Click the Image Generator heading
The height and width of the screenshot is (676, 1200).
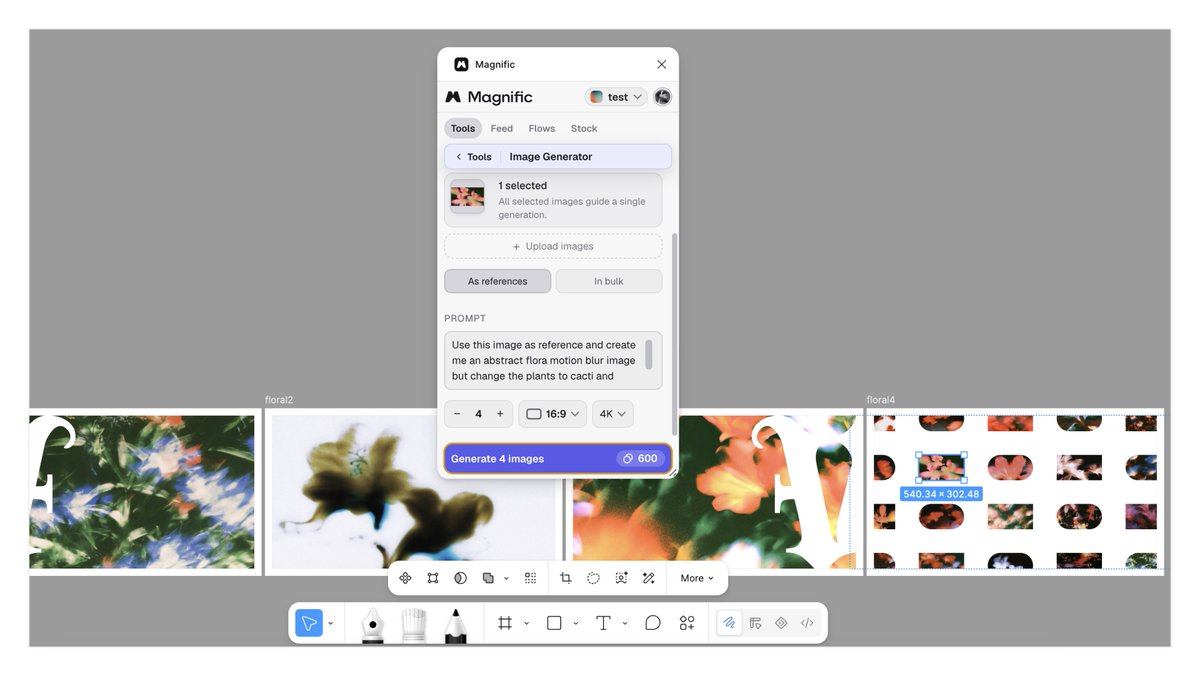coord(551,157)
